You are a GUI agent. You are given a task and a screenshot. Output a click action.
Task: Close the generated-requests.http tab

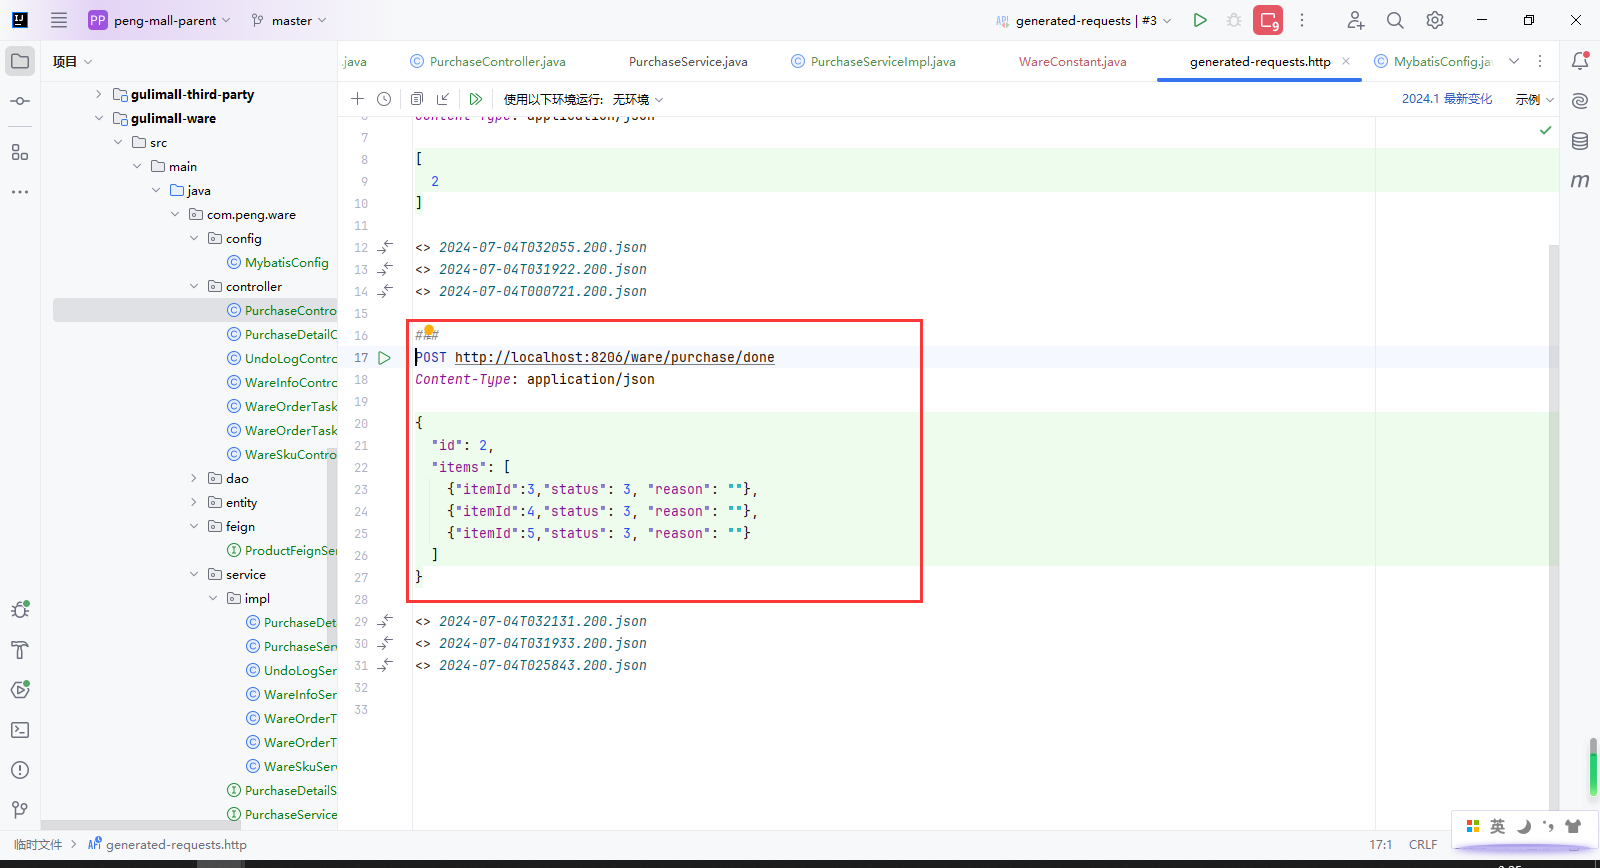tap(1346, 61)
